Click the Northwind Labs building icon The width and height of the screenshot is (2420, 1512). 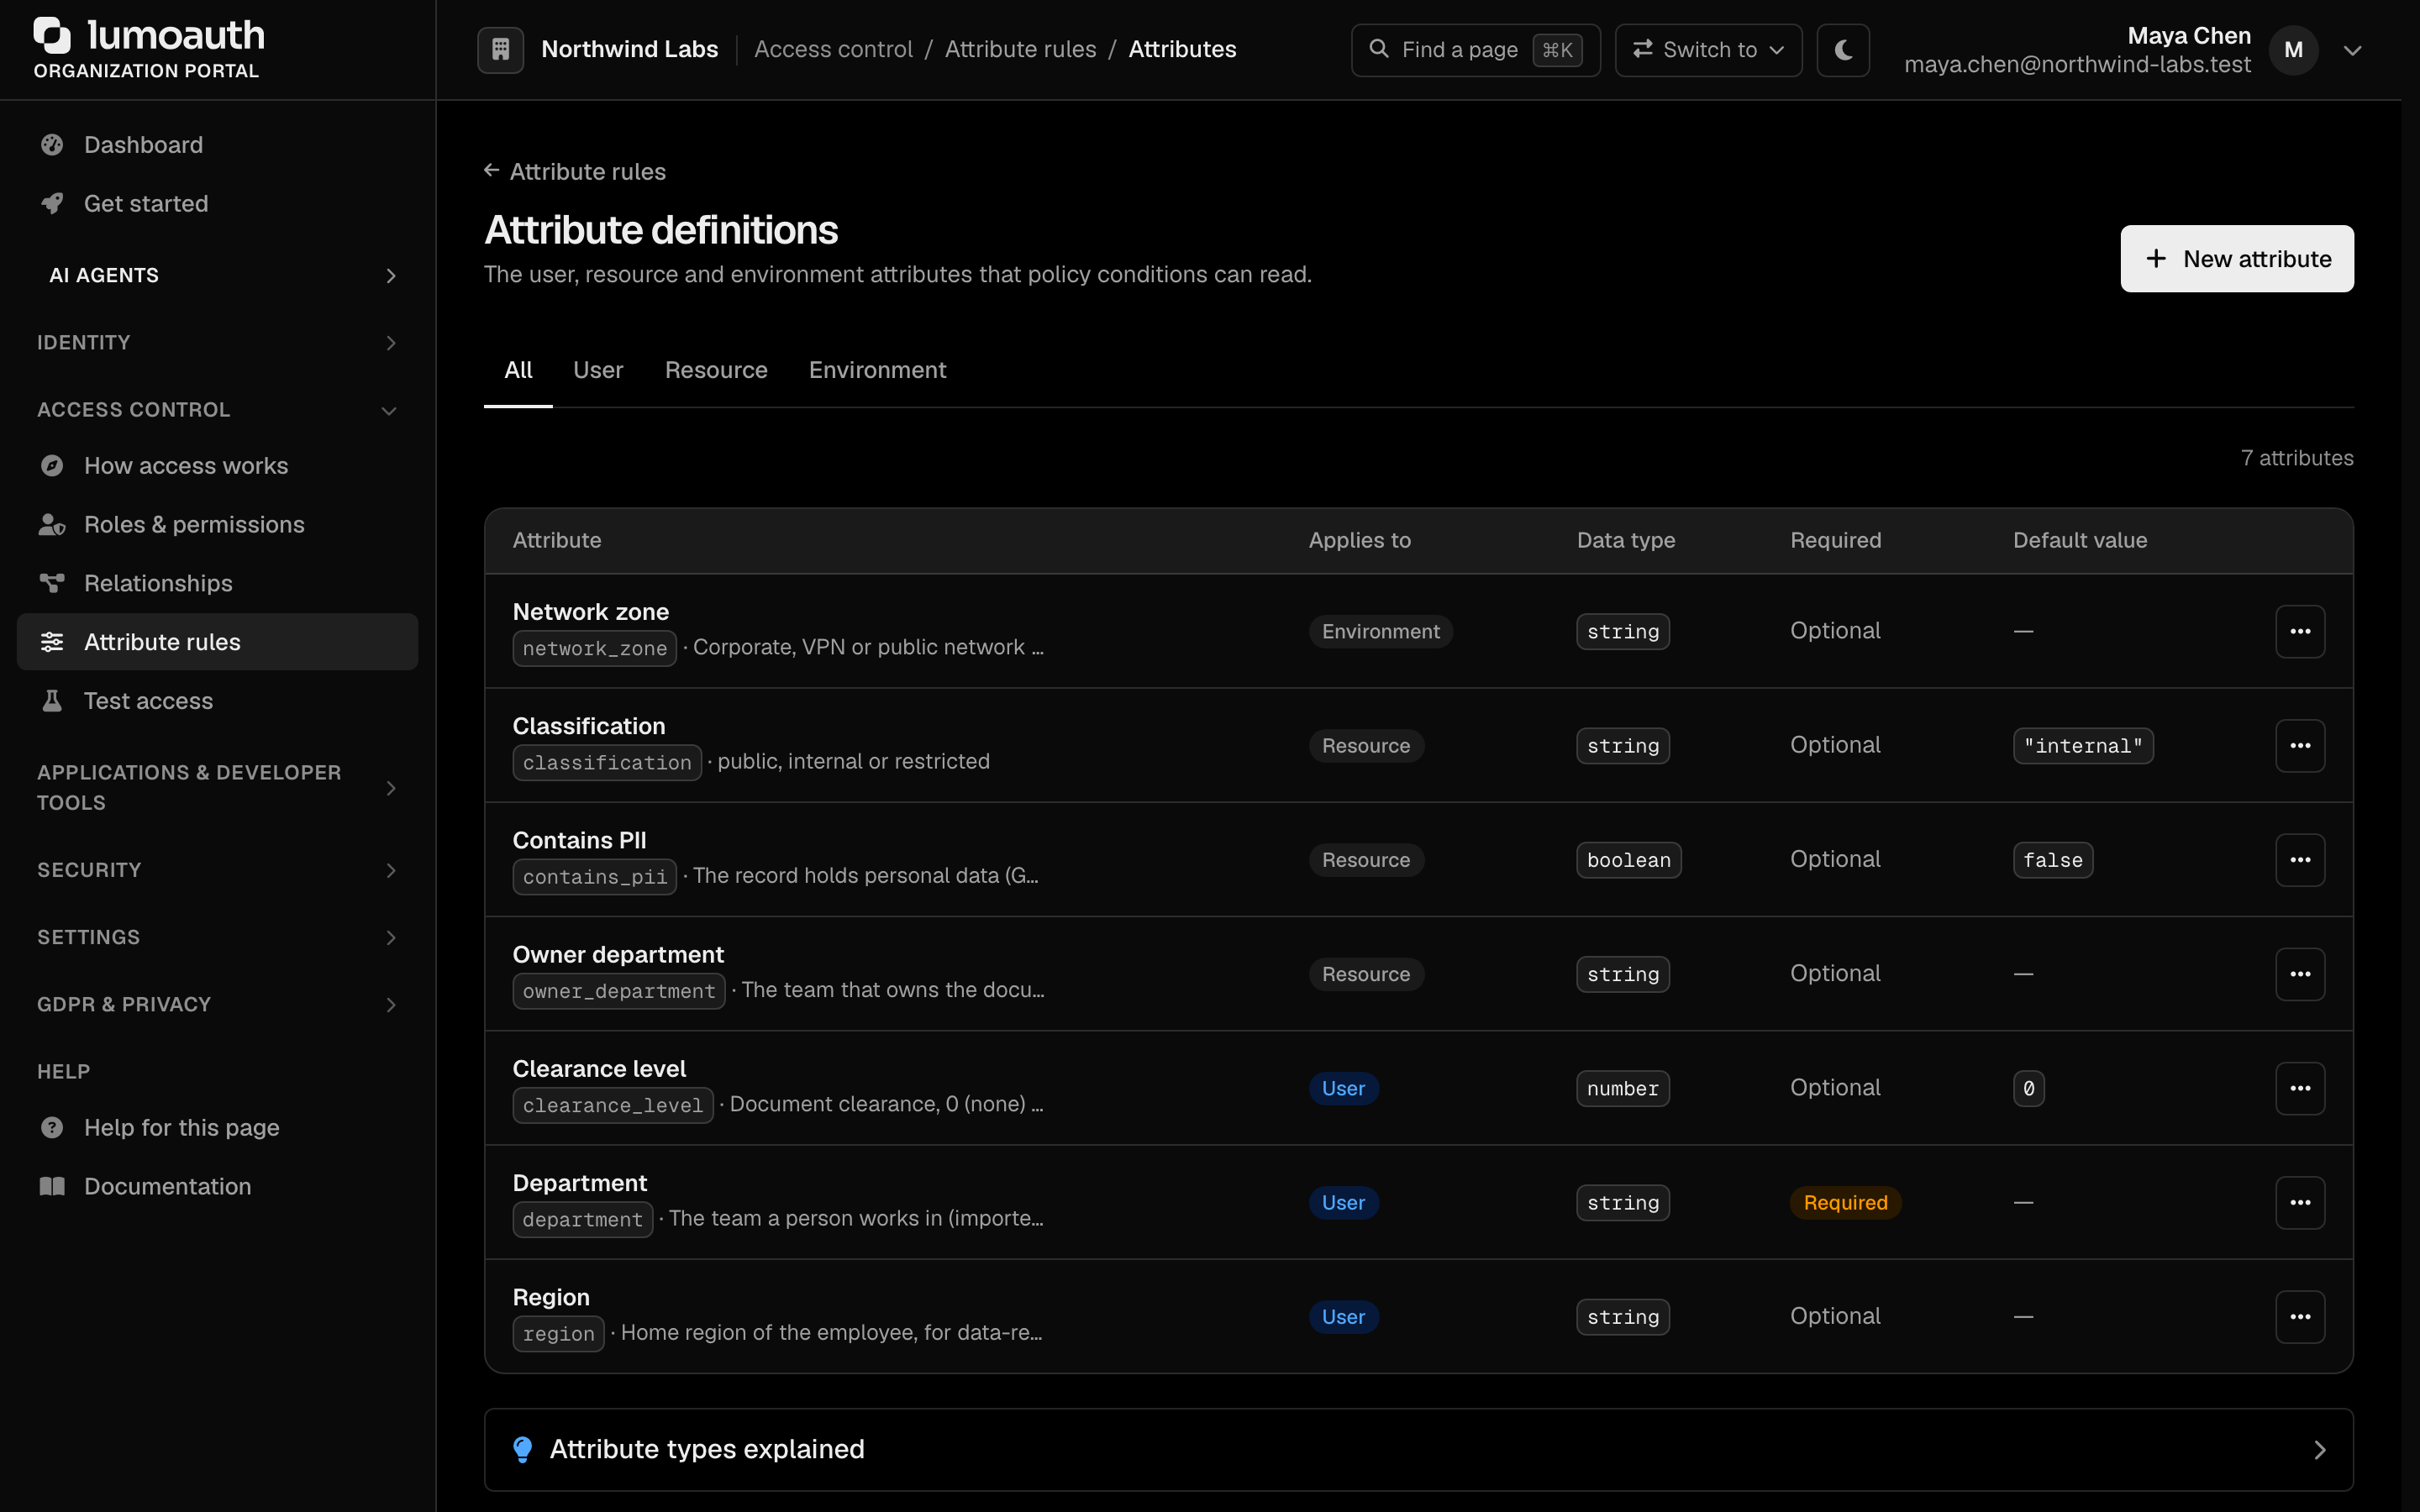click(x=501, y=49)
